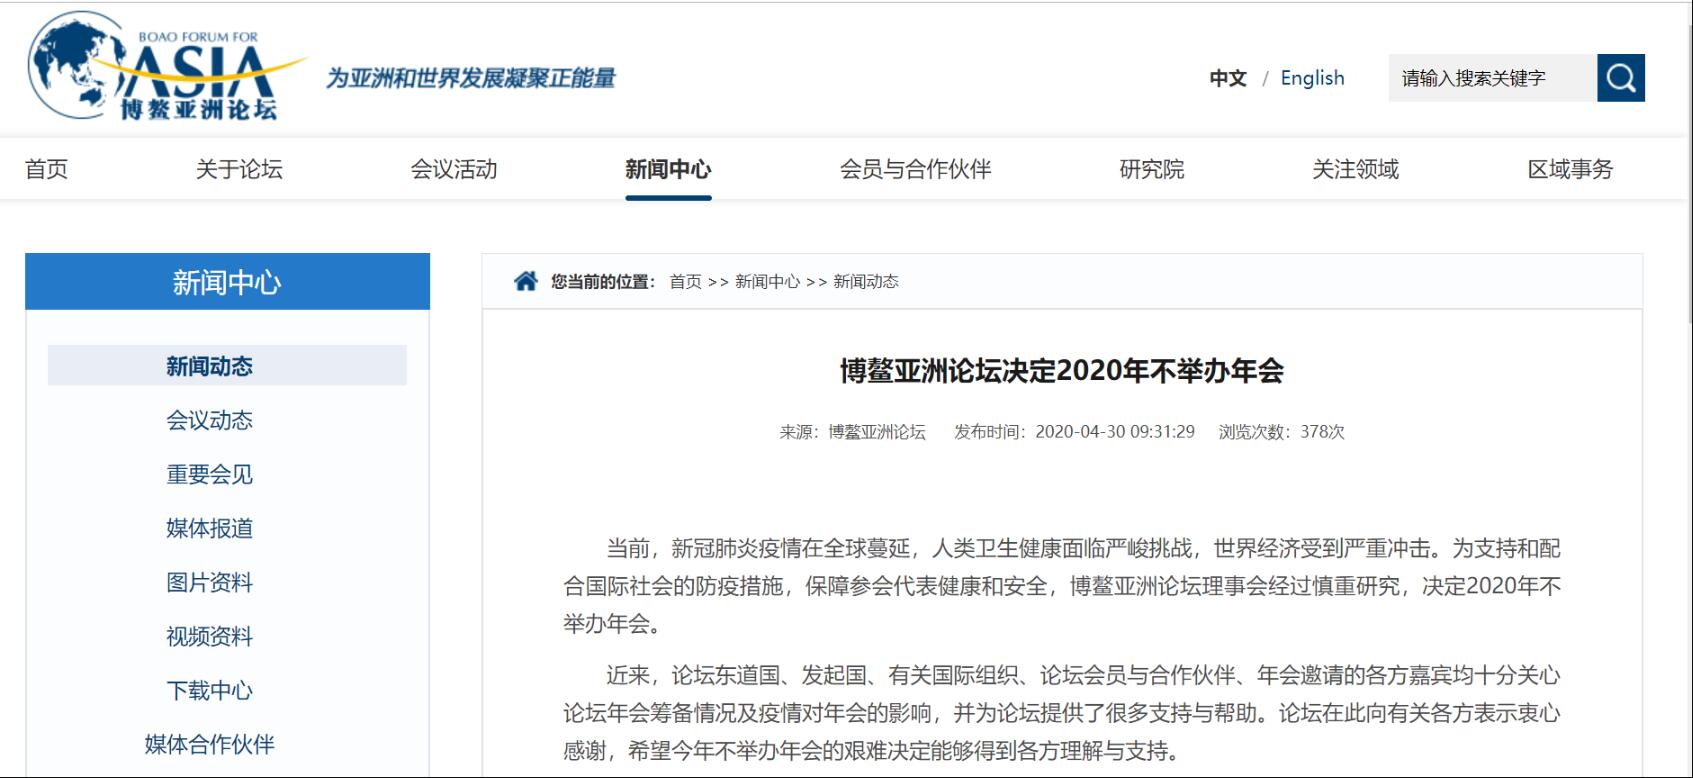Click 新闻动态 in the breadcrumb trail
The width and height of the screenshot is (1693, 778).
866,282
